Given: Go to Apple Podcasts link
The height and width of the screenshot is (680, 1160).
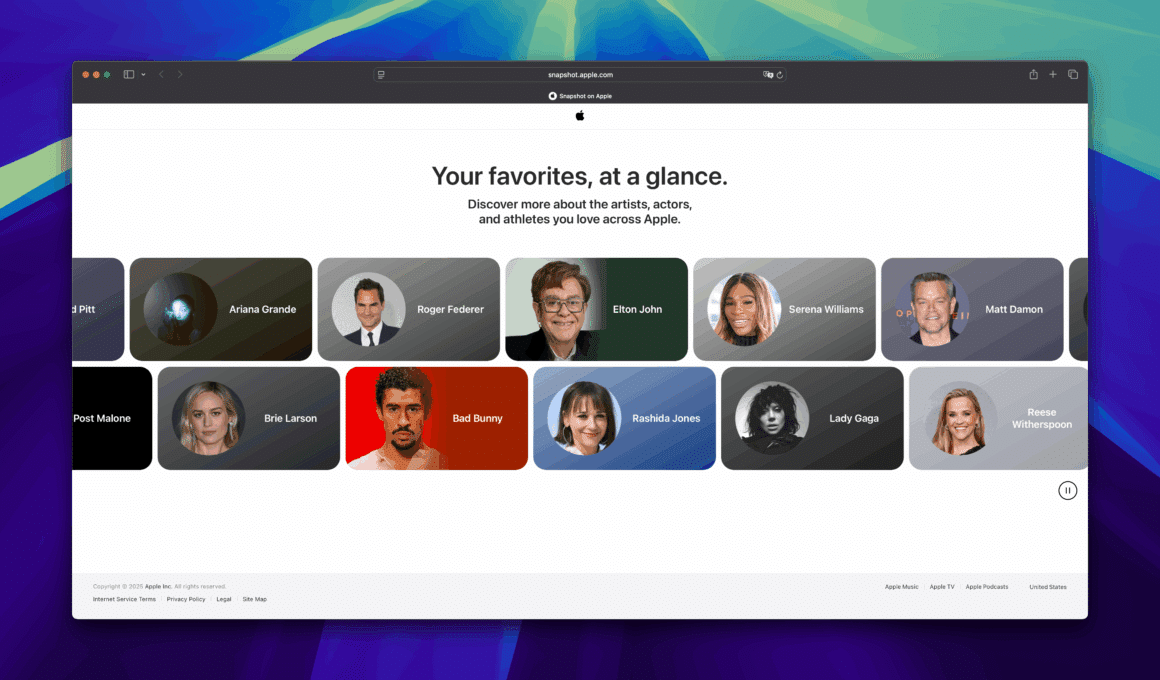Looking at the screenshot, I should tap(987, 587).
